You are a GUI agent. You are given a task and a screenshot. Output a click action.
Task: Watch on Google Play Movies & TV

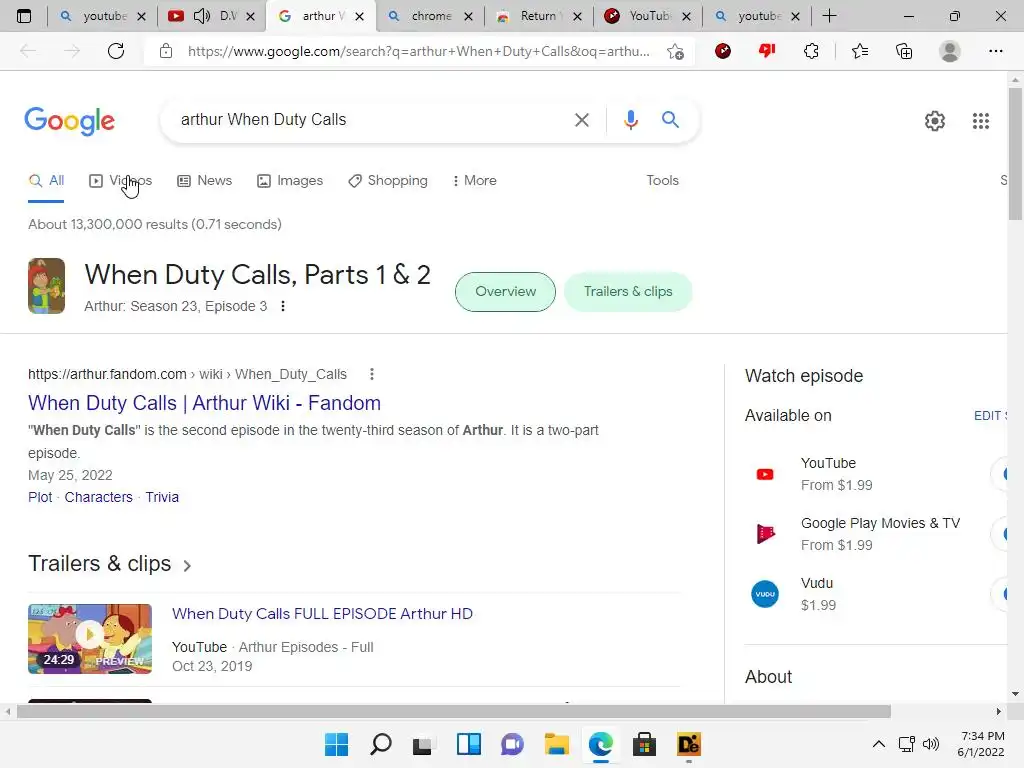[x=875, y=534]
